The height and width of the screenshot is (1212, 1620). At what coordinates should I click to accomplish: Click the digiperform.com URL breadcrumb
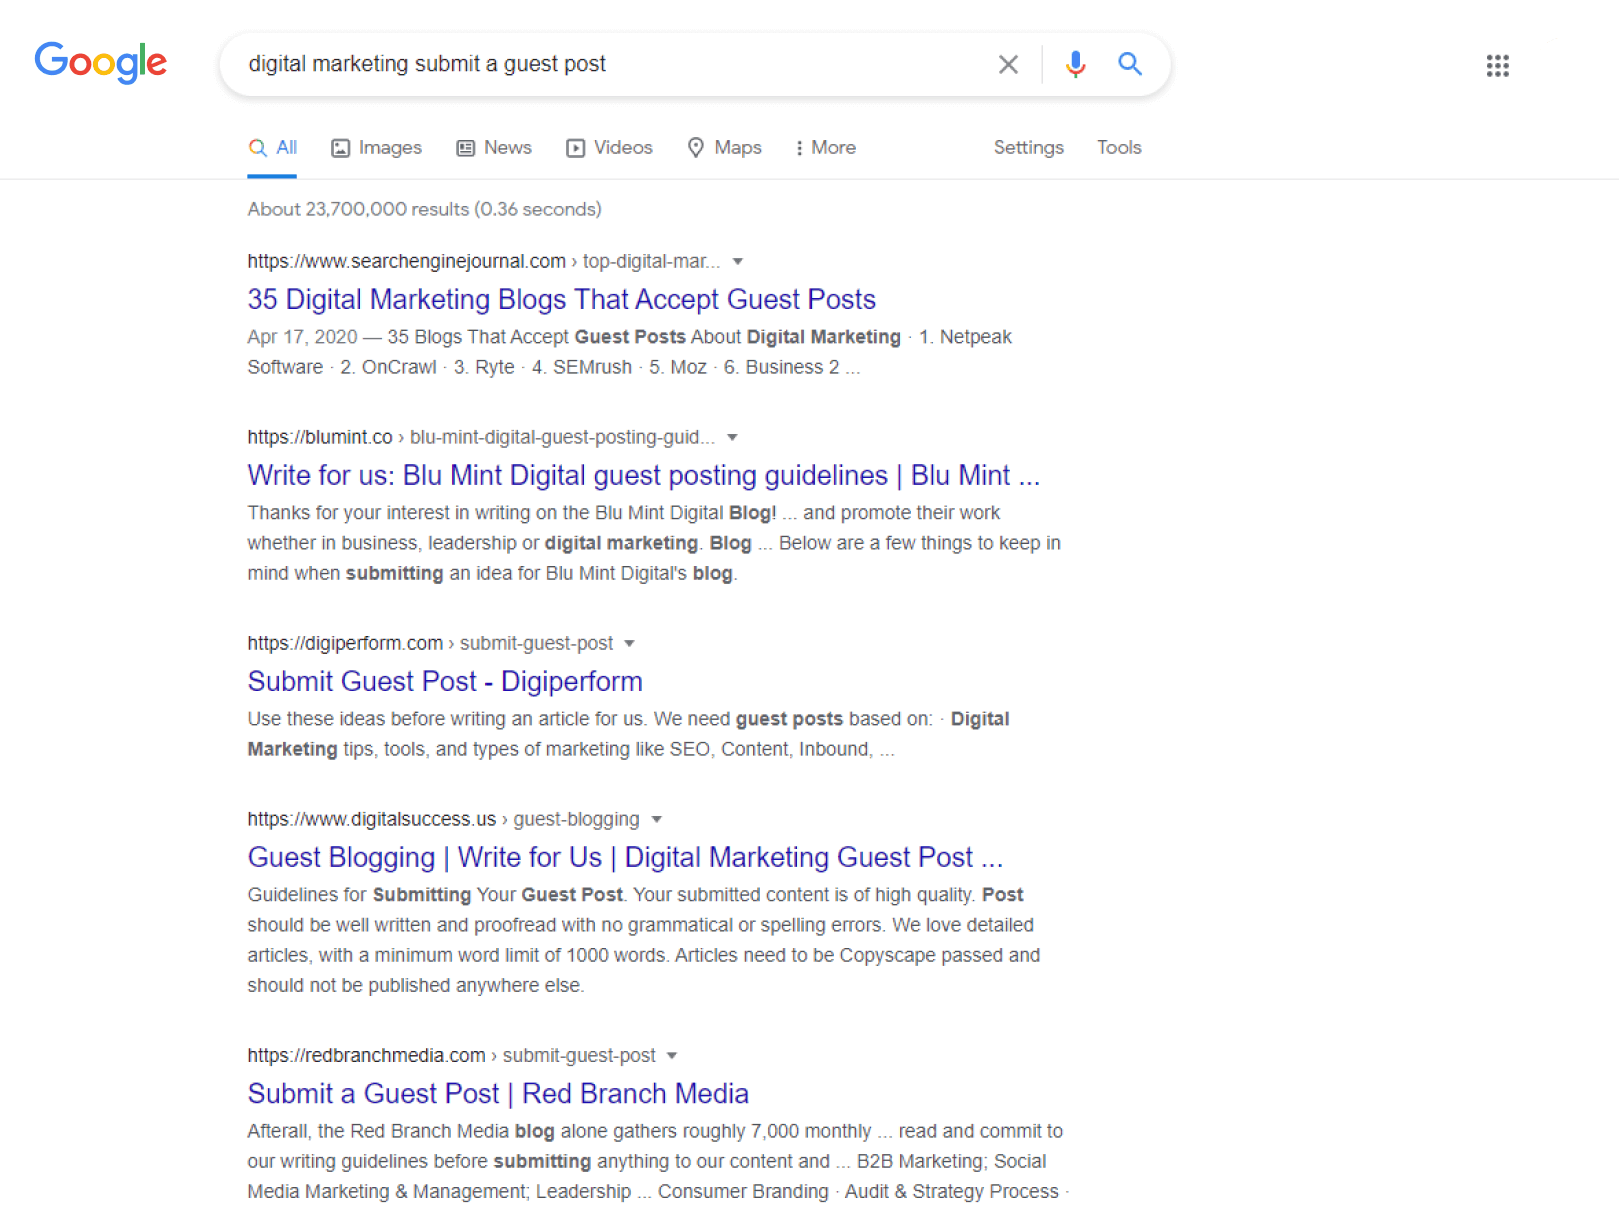click(x=430, y=644)
